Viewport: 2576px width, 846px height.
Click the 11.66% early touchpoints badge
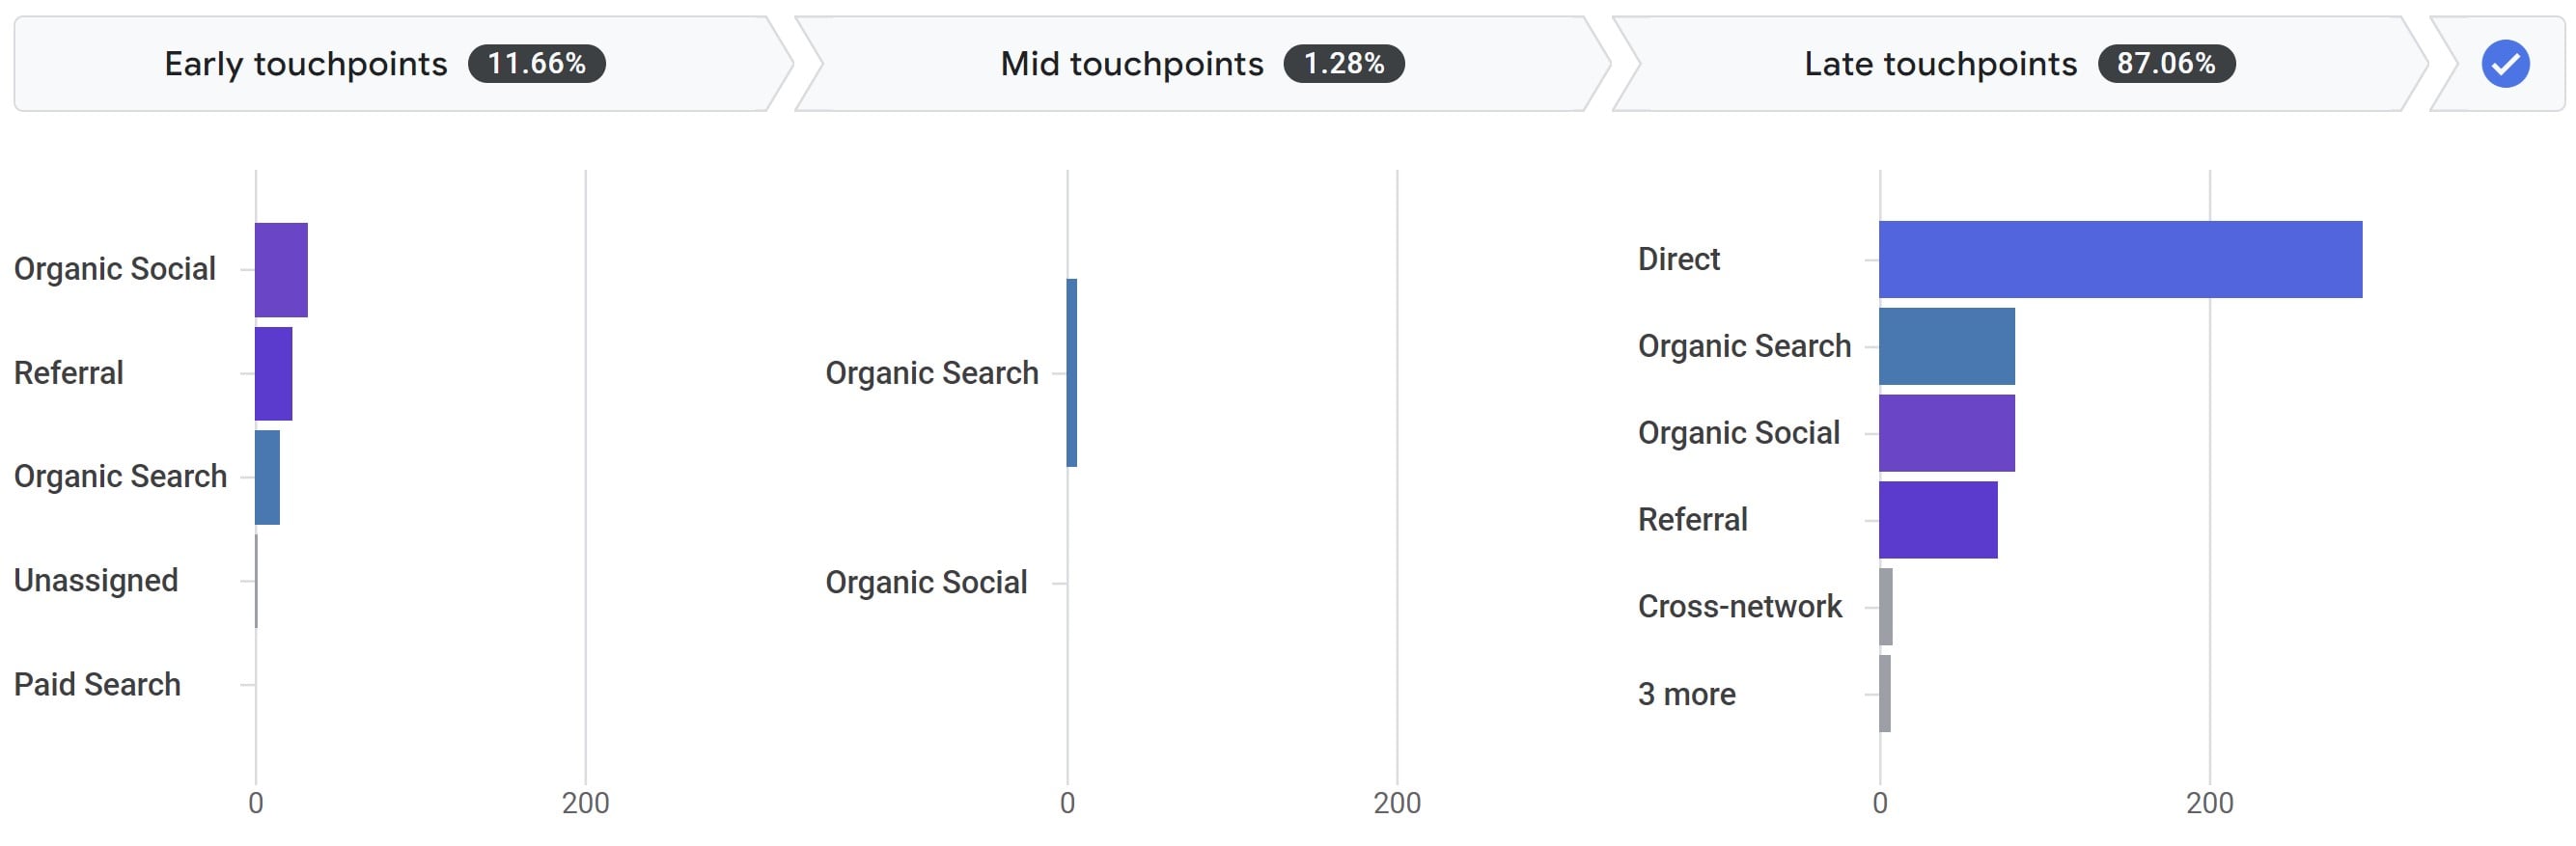536,64
